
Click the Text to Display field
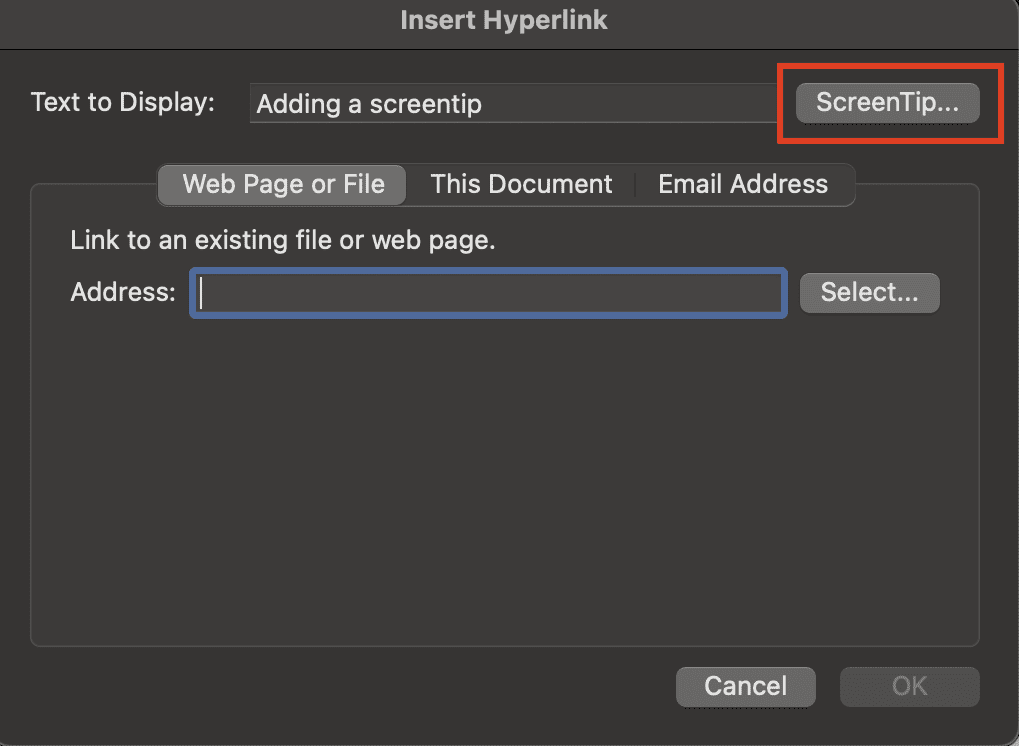513,103
